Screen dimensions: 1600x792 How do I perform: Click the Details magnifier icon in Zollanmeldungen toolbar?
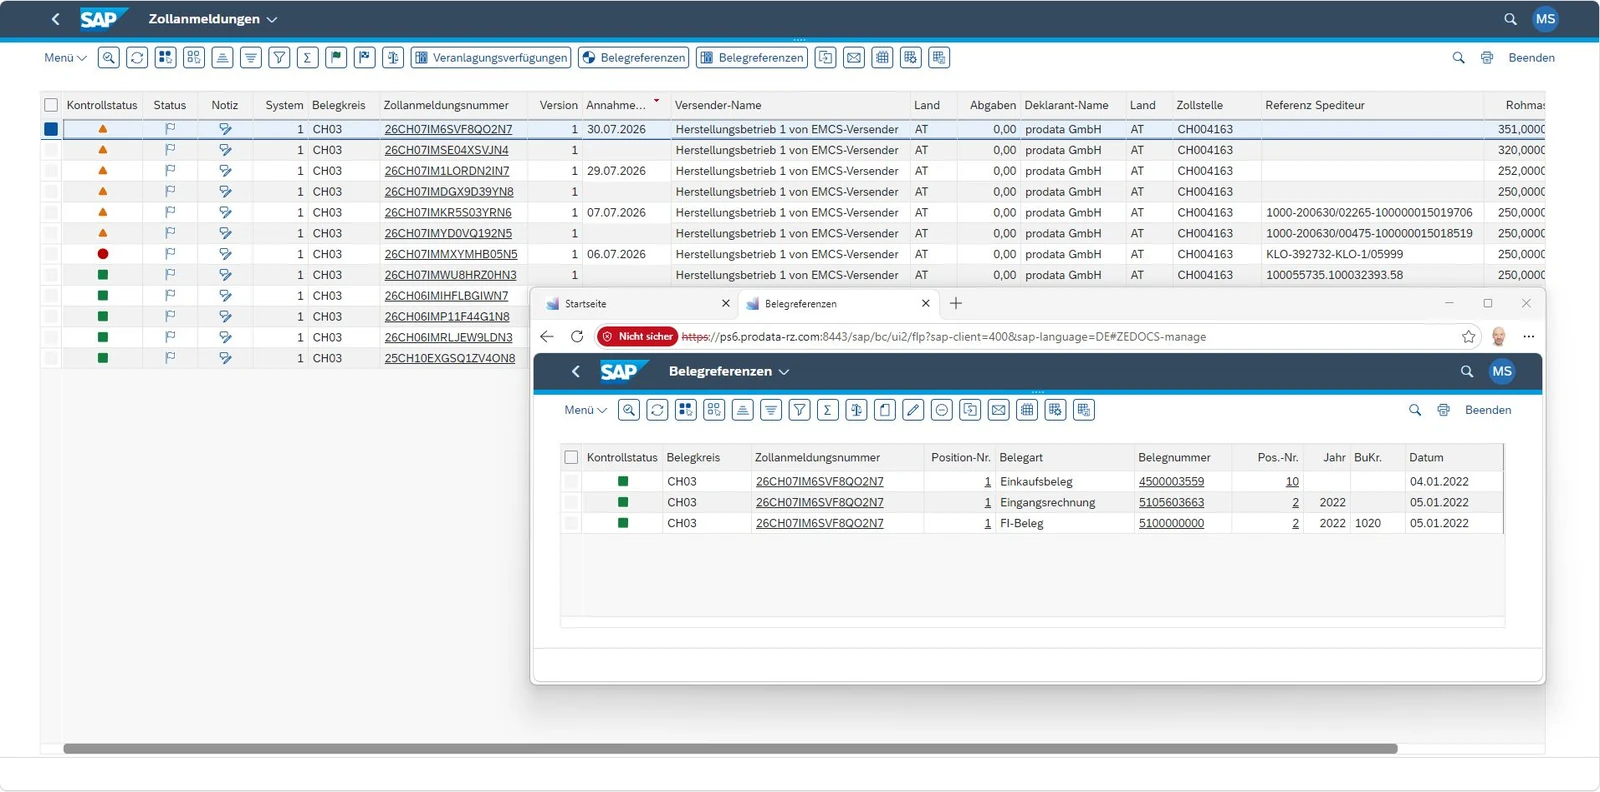coord(109,58)
